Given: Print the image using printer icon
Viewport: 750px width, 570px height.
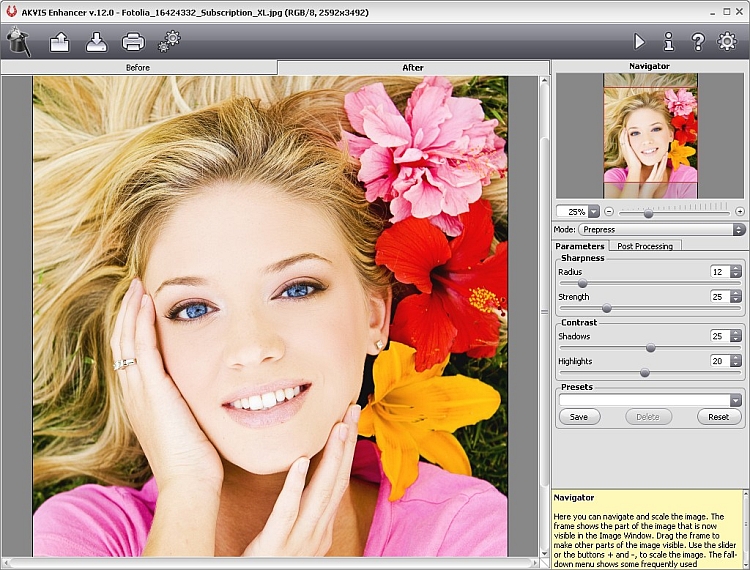Looking at the screenshot, I should coord(133,42).
